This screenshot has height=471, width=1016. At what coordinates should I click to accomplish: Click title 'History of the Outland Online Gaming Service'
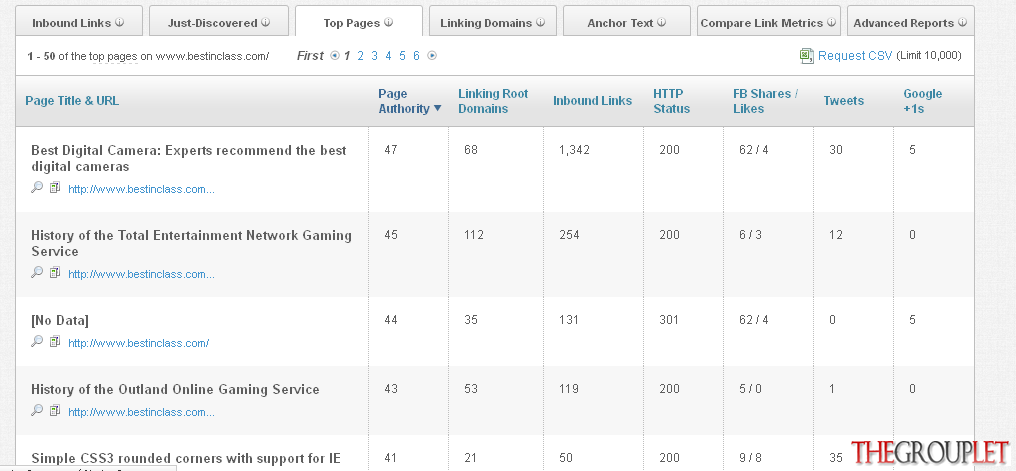[175, 389]
